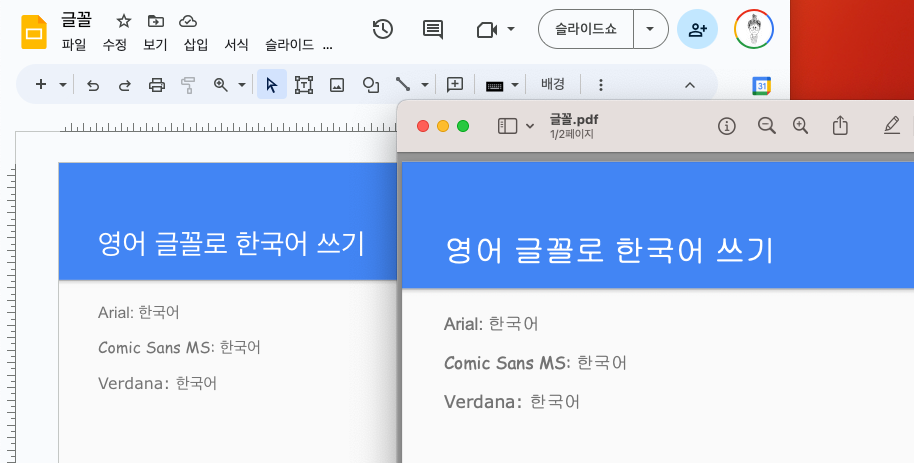Open the 슬라이드 menu
The height and width of the screenshot is (463, 914).
pos(289,45)
